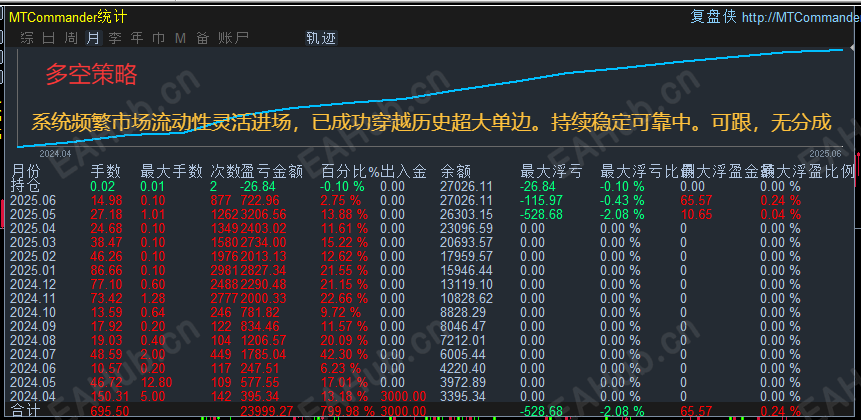Click the 盈亏金额 column header
861x420 pixels.
pos(272,172)
